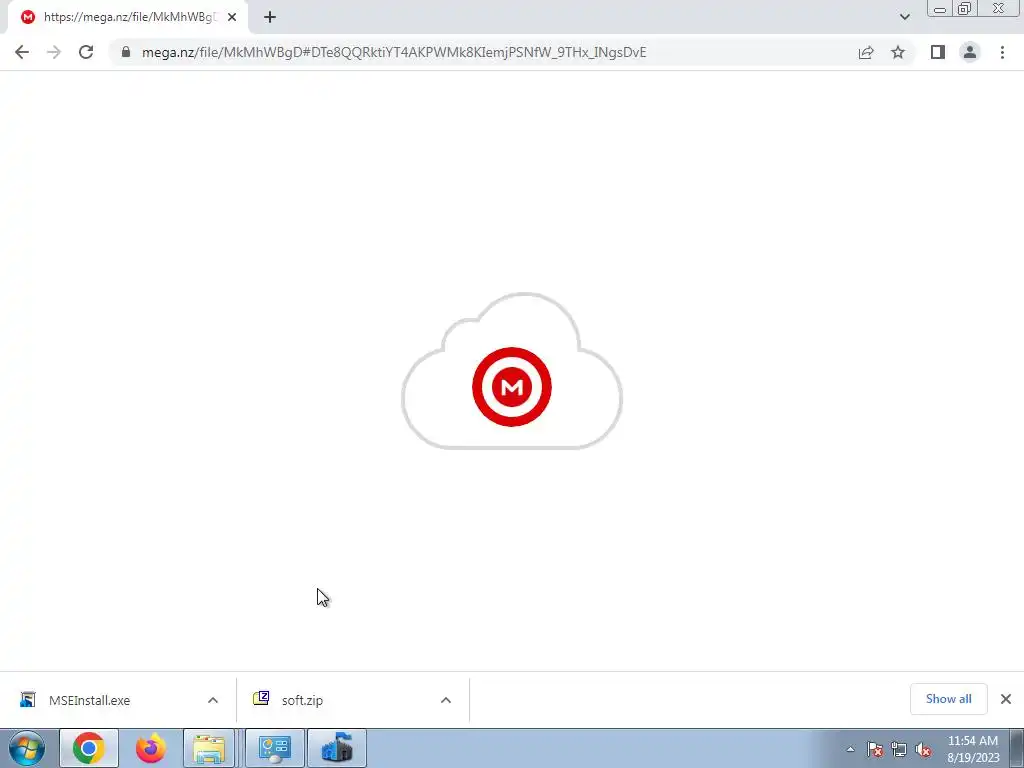Open downloaded soft.zip file
The image size is (1024, 768).
302,700
